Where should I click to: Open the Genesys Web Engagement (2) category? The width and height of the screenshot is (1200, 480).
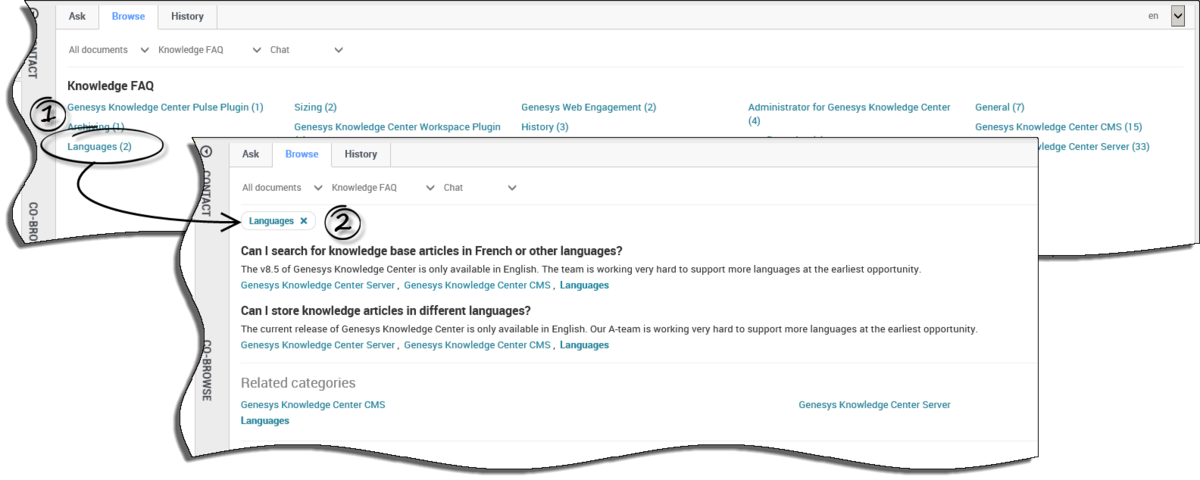pos(588,107)
